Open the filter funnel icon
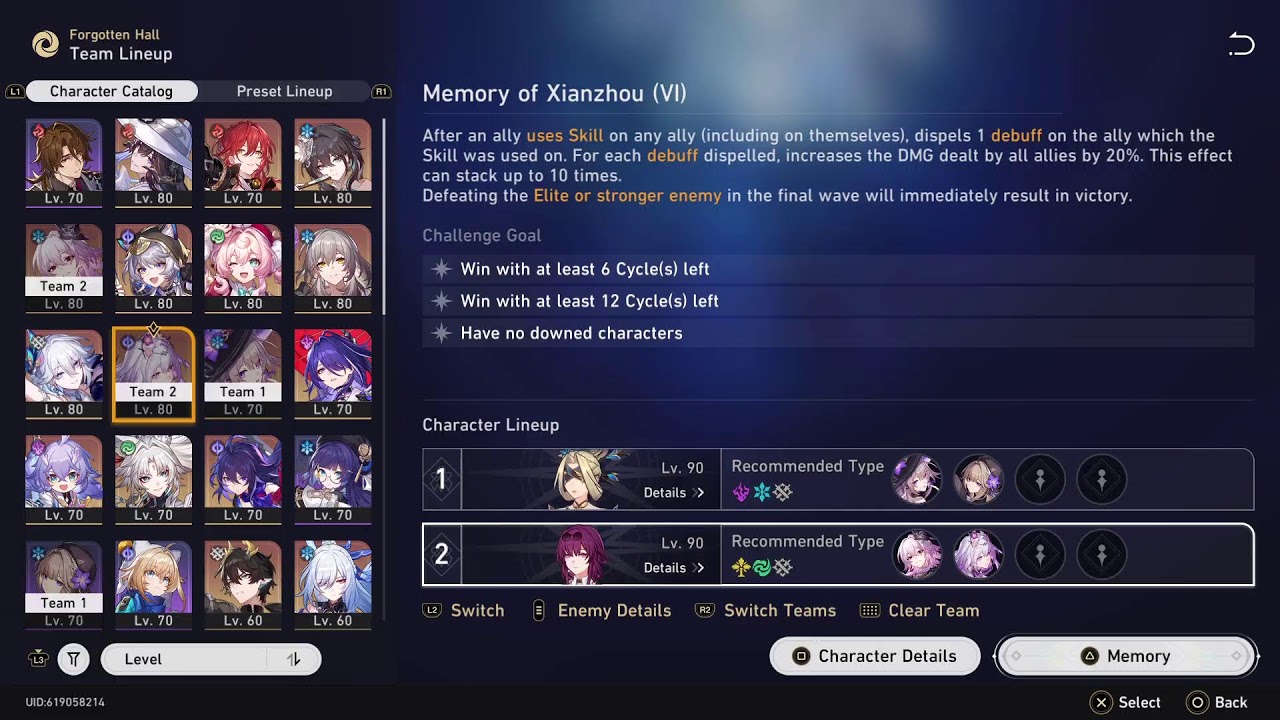The width and height of the screenshot is (1280, 720). coord(73,659)
